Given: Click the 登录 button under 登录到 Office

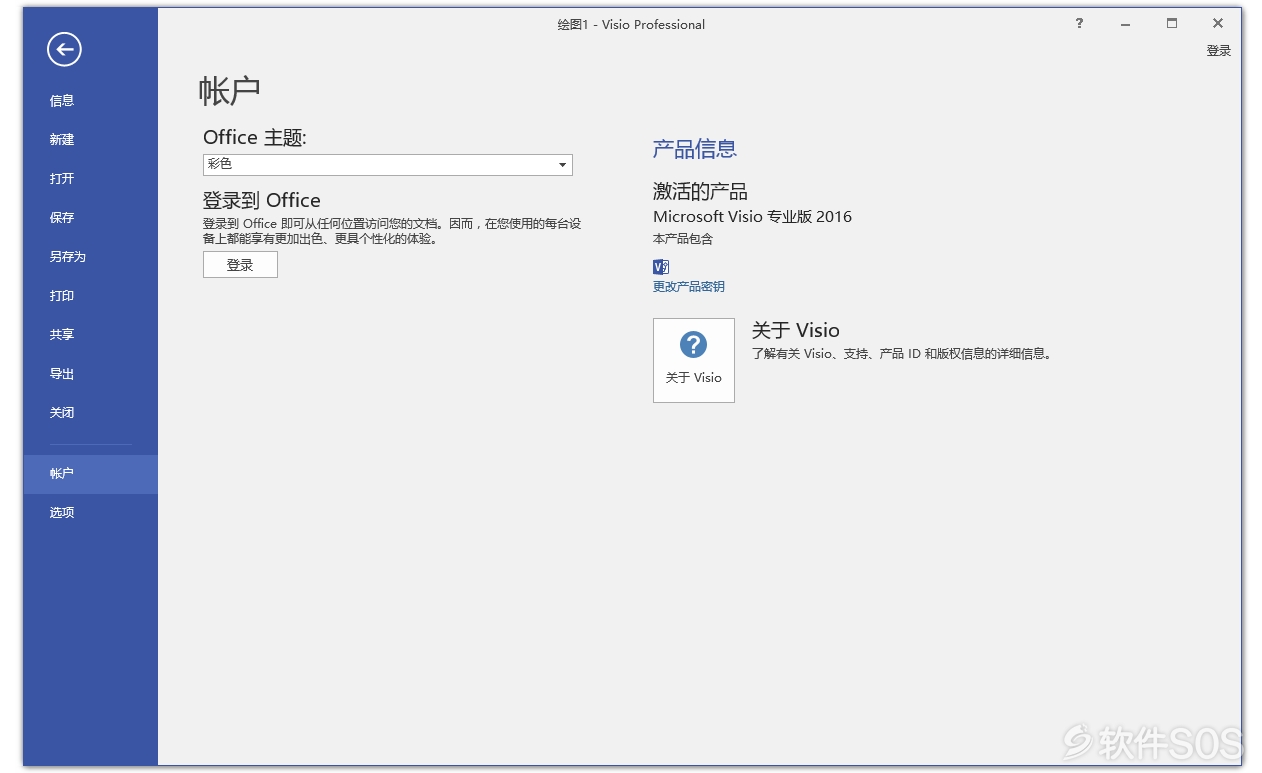Looking at the screenshot, I should (240, 265).
